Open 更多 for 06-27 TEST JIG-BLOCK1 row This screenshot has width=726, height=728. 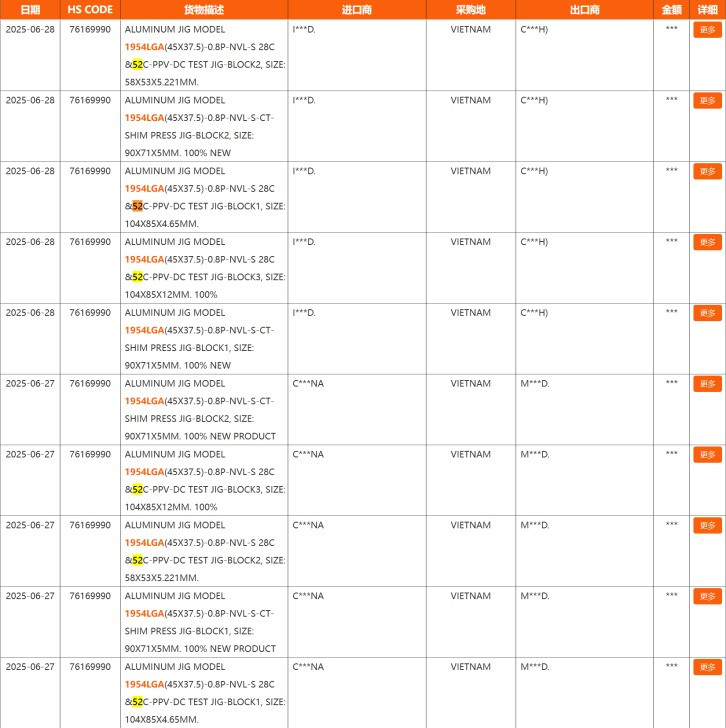tap(707, 667)
